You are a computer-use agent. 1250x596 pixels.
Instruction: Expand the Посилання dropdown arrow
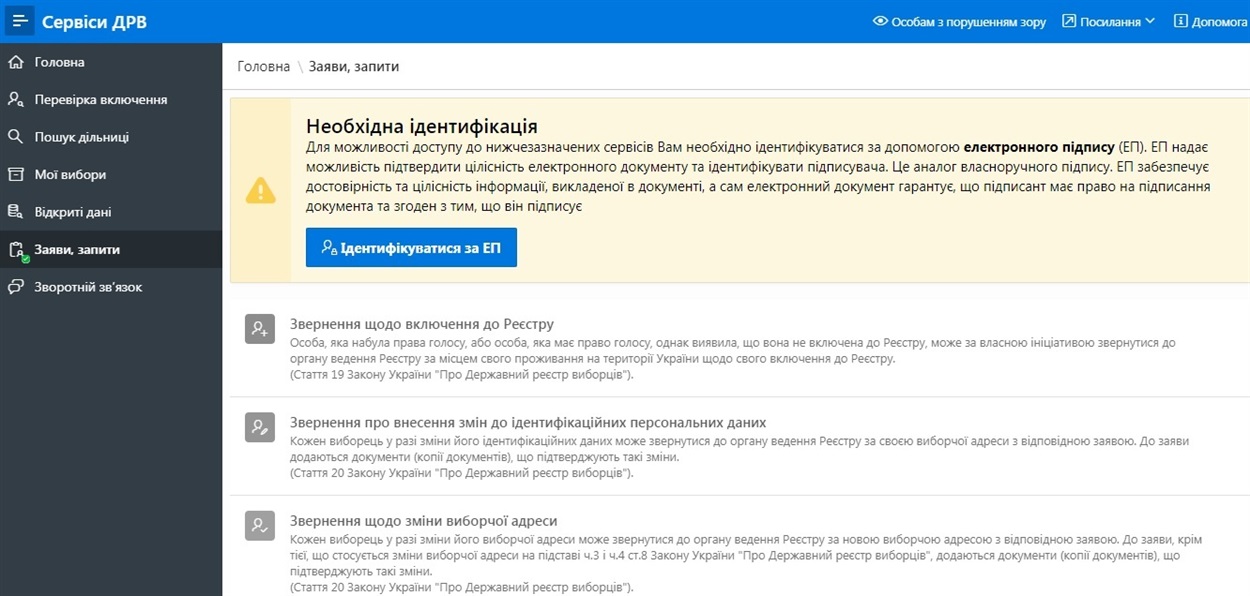[x=1150, y=21]
